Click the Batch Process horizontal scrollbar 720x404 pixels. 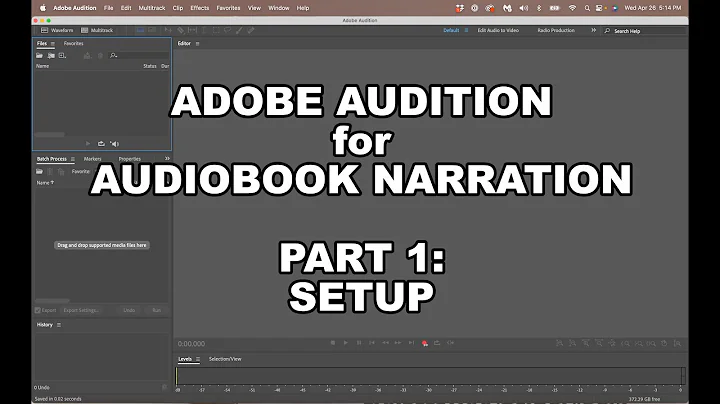pos(52,301)
